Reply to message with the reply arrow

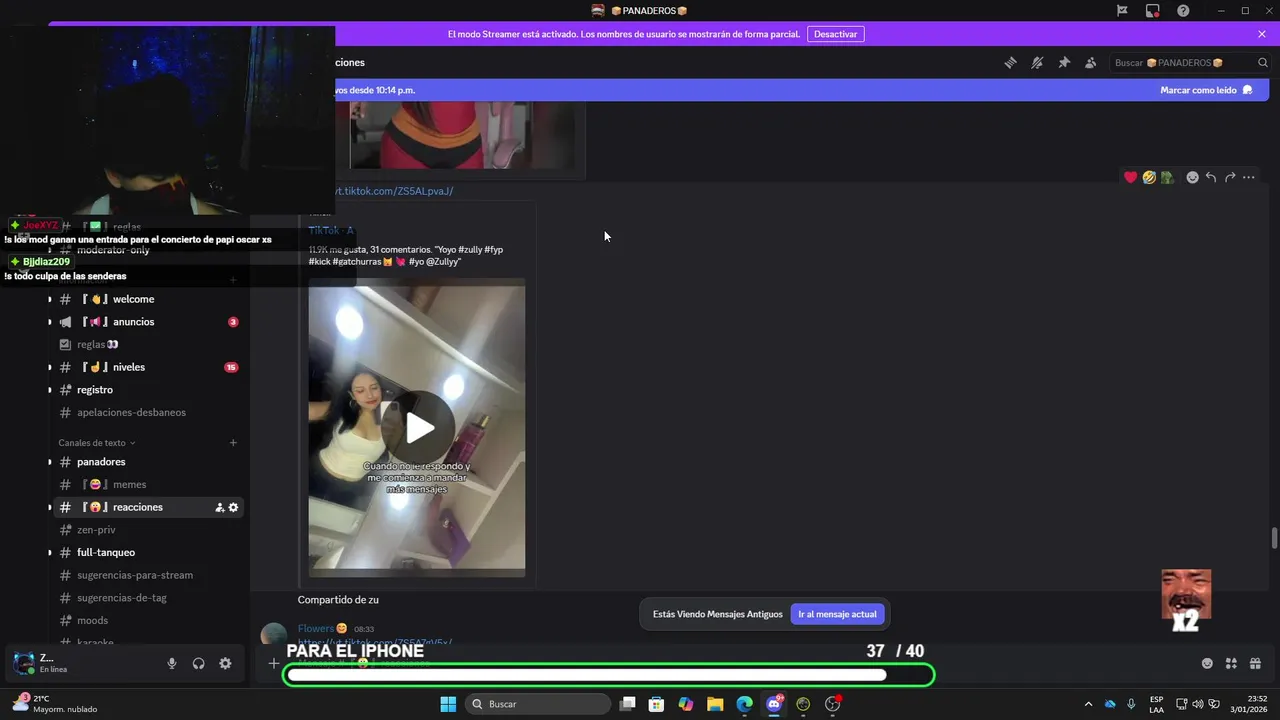tap(1211, 177)
